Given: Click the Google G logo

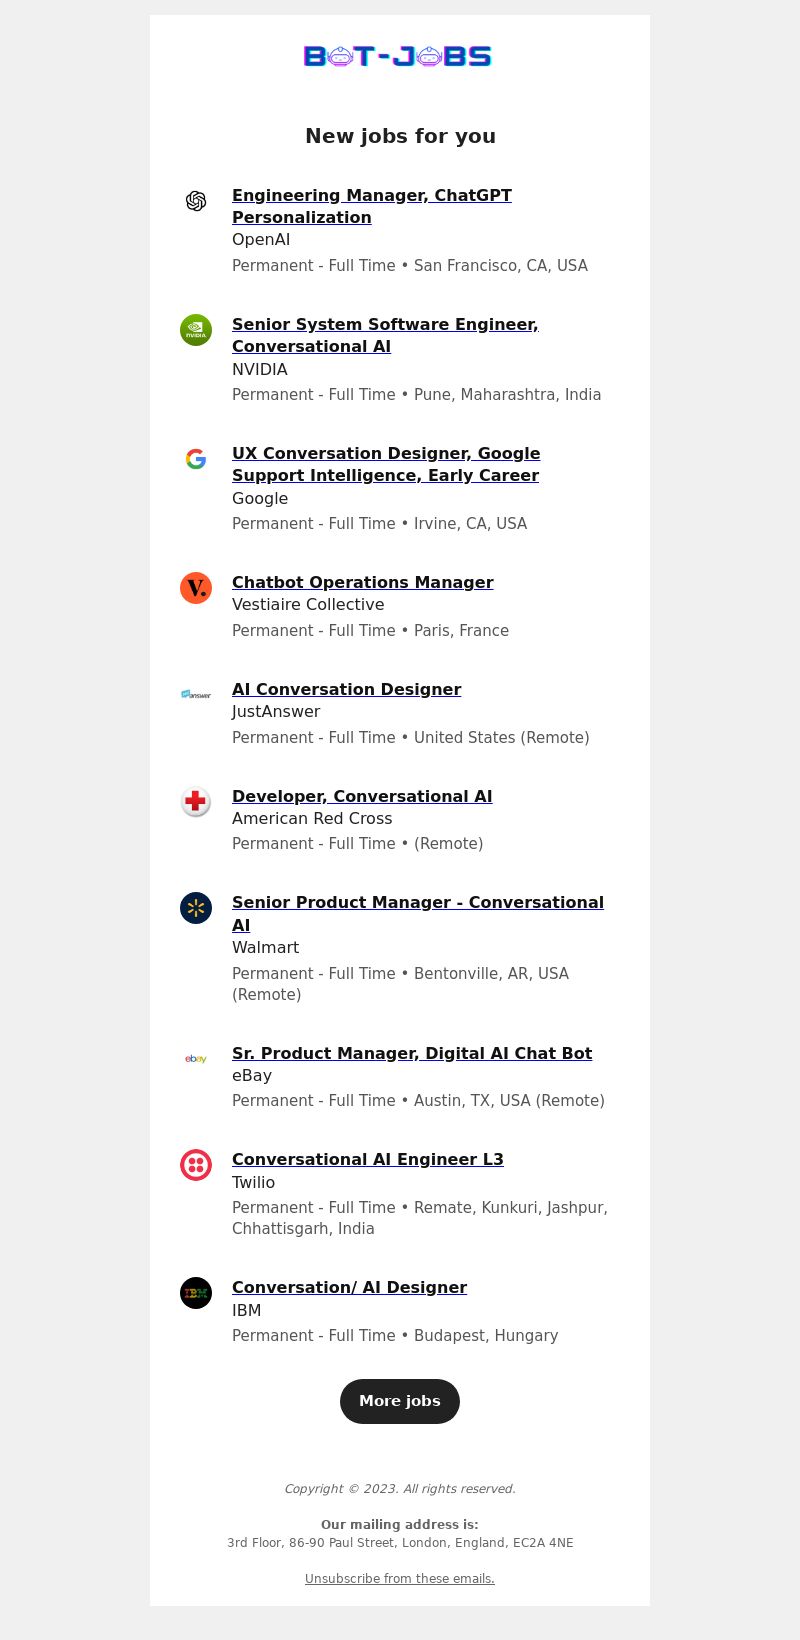Looking at the screenshot, I should coord(196,459).
